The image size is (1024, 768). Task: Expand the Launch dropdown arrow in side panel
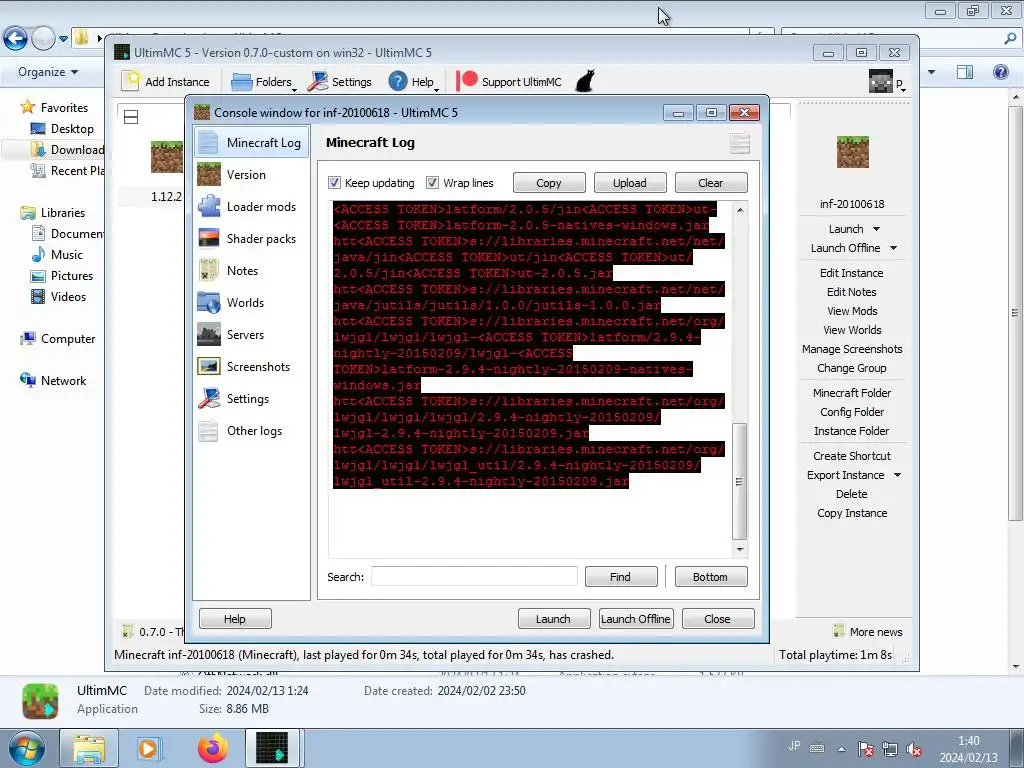pyautogui.click(x=876, y=229)
